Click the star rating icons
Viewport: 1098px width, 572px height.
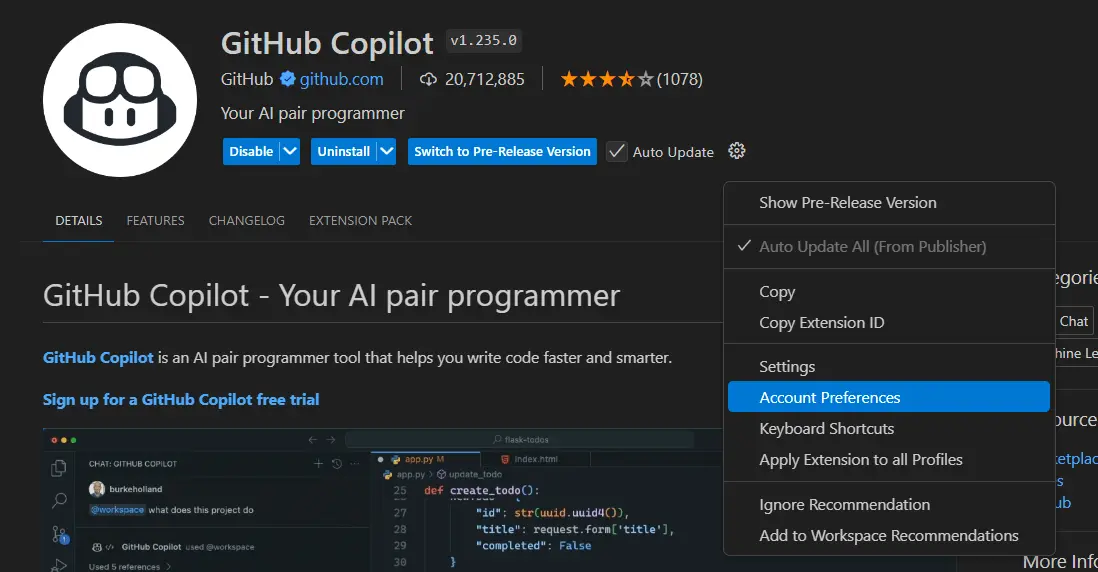tap(606, 79)
